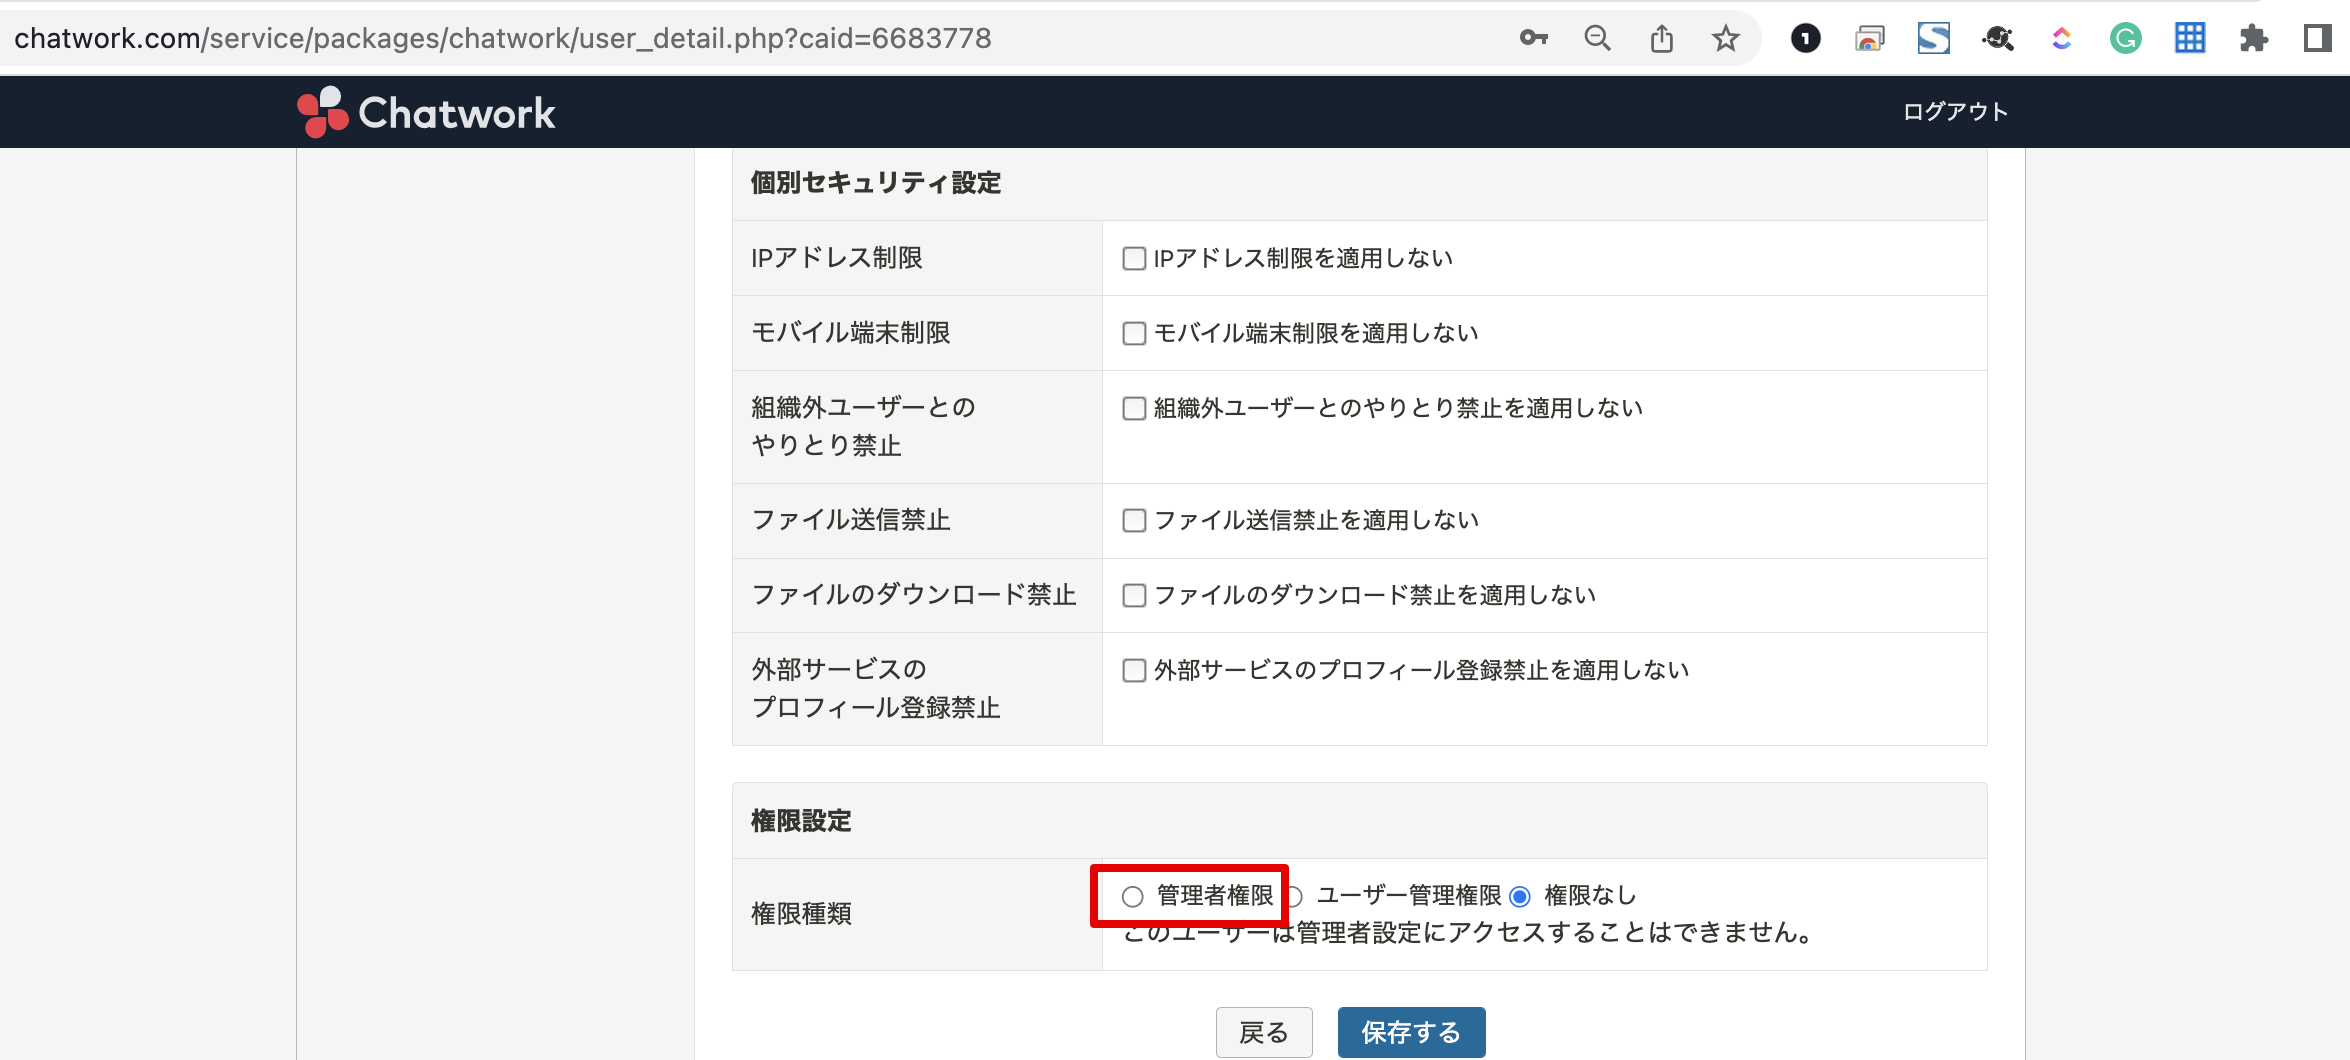Click the ログアウト link
Viewport: 2350px width, 1060px height.
point(1955,112)
